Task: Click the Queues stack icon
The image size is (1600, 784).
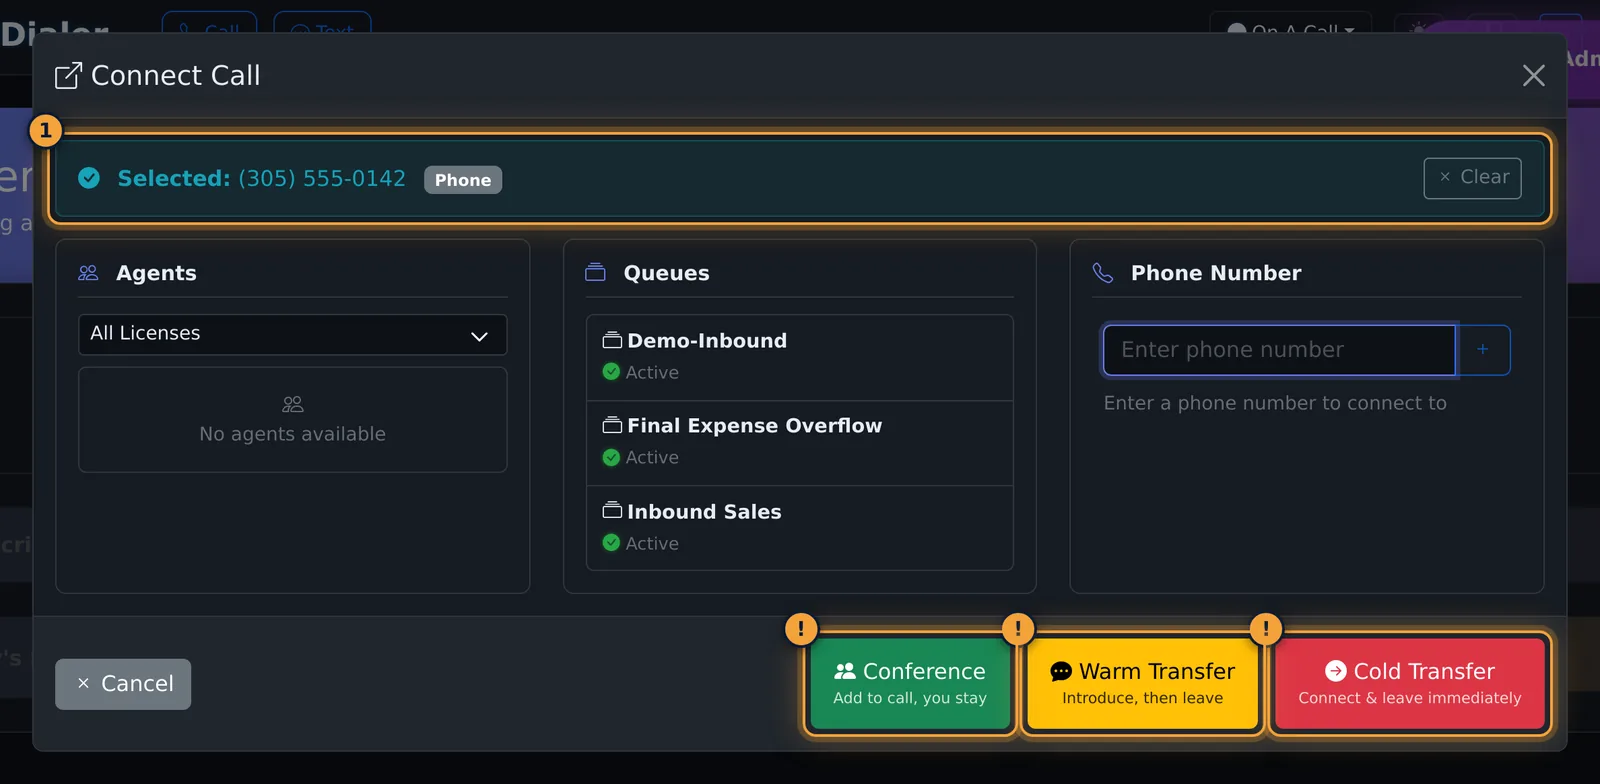Action: (595, 272)
